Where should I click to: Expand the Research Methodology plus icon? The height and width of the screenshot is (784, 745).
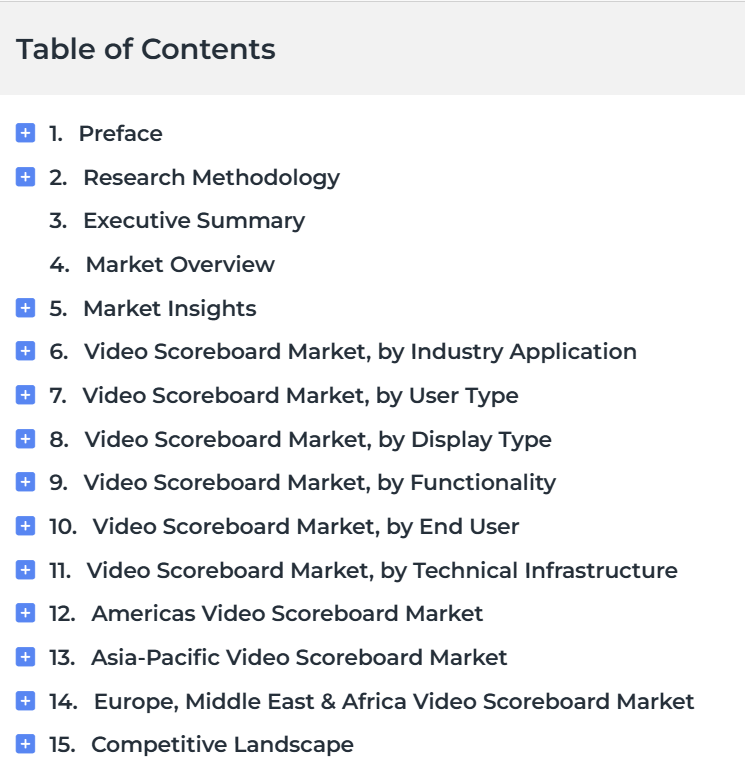click(26, 177)
